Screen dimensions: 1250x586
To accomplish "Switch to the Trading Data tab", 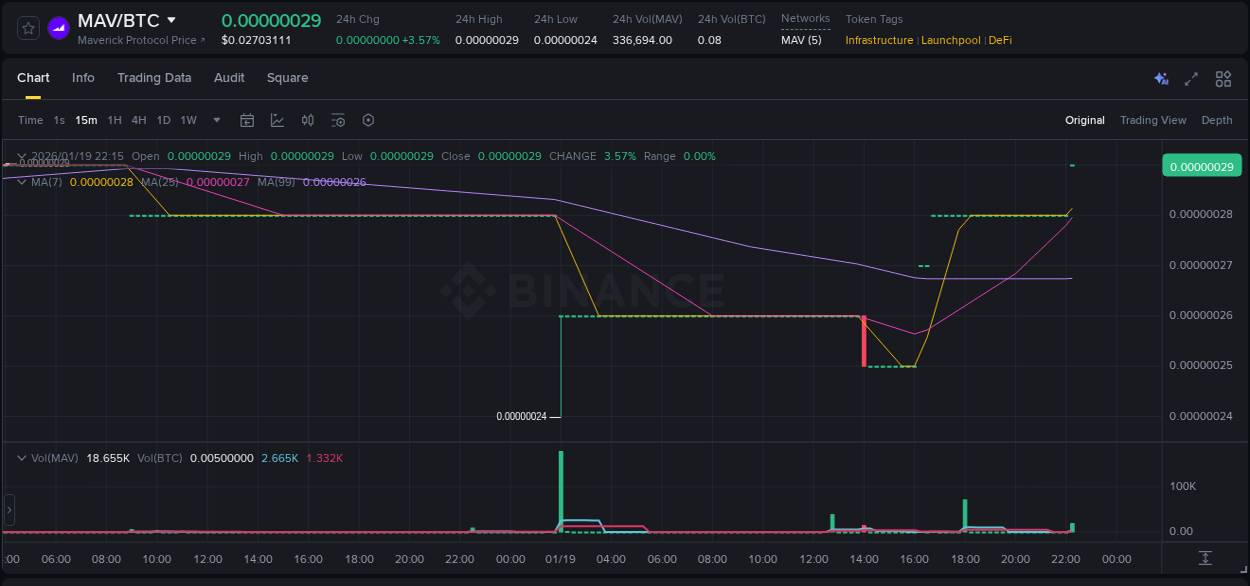I will [x=154, y=78].
